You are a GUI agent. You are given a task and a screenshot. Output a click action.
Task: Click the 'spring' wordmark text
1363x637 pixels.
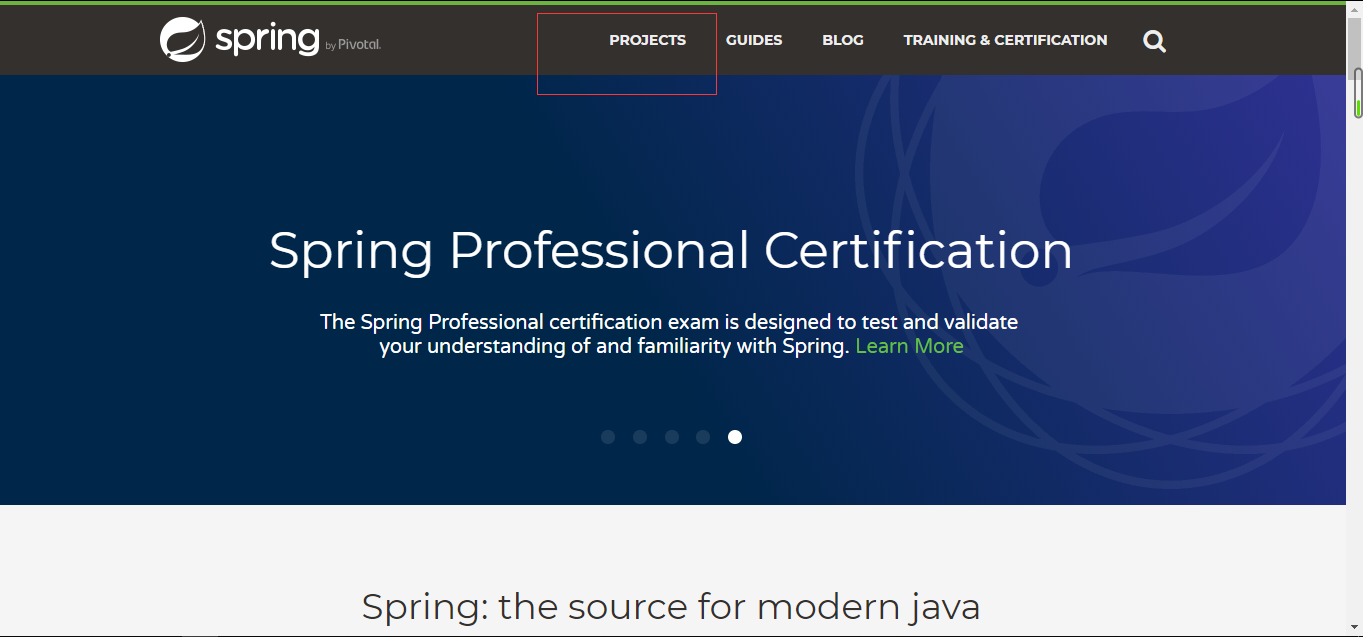pyautogui.click(x=267, y=39)
